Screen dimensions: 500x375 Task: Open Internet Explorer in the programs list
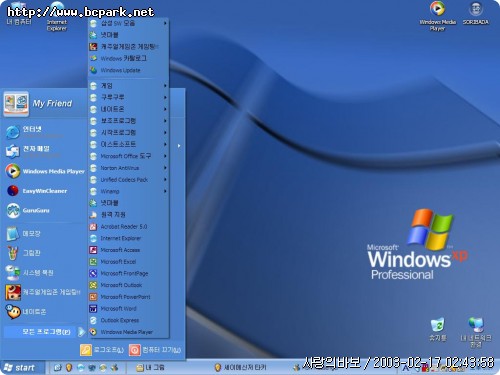128,238
